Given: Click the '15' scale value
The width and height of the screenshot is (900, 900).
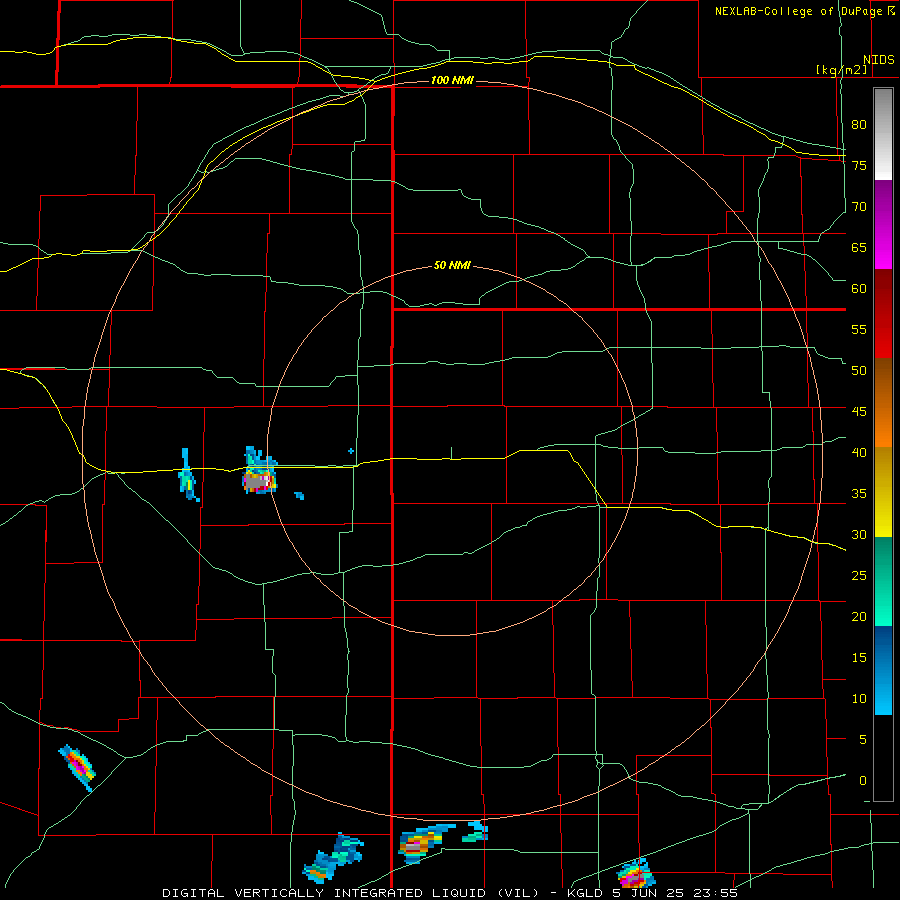Looking at the screenshot, I should coord(859,658).
